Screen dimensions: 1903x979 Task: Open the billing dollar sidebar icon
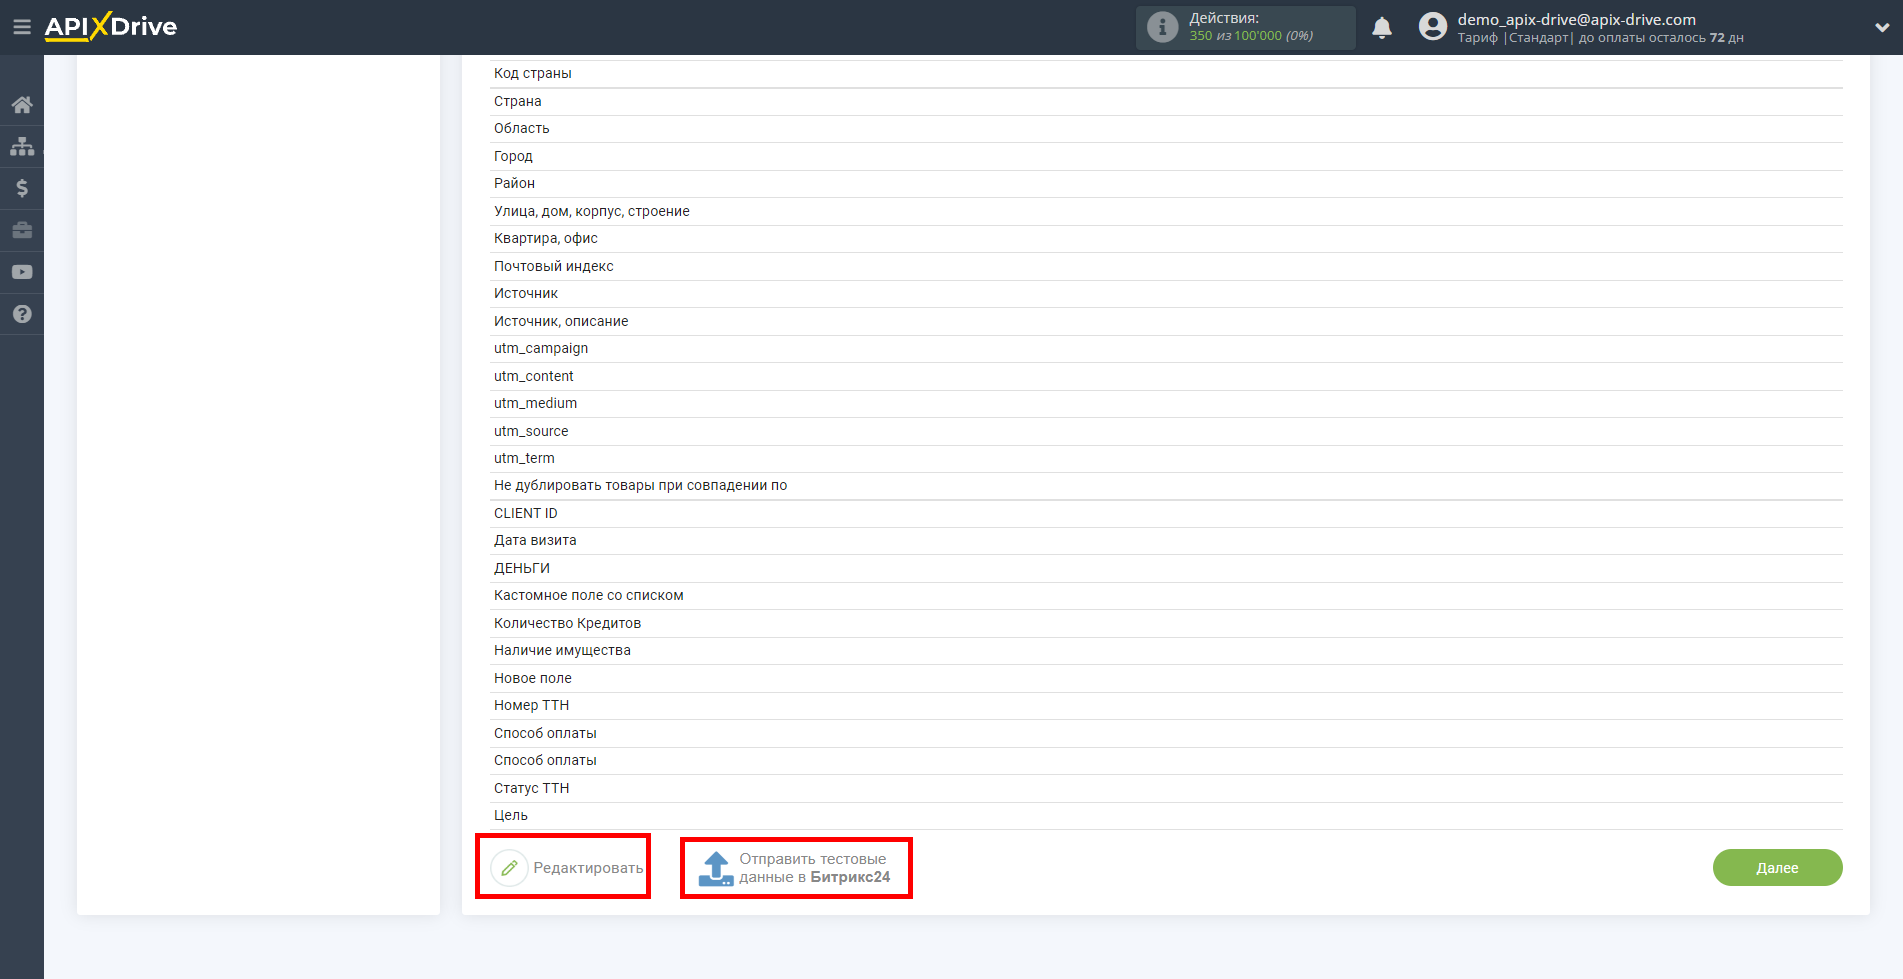22,188
